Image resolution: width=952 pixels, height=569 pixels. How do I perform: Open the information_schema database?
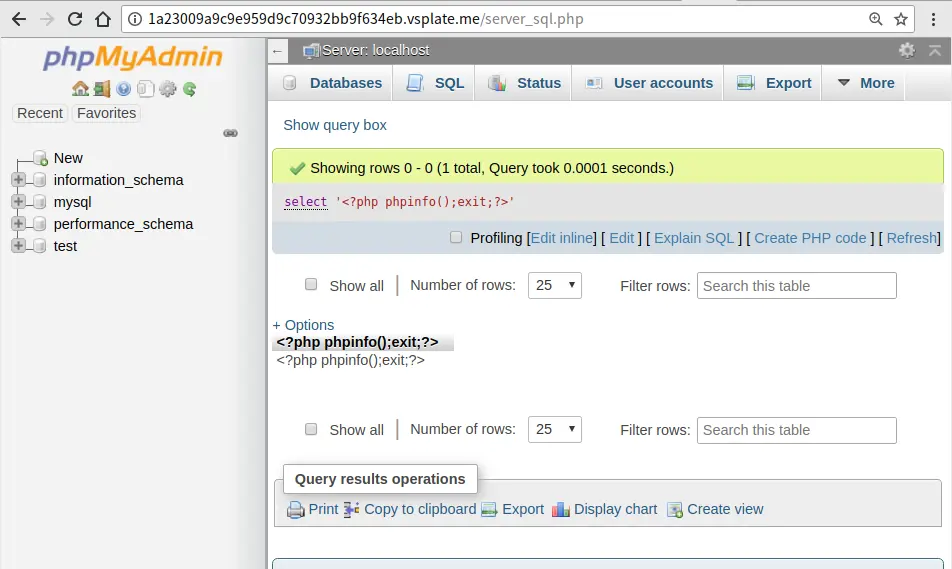118,180
